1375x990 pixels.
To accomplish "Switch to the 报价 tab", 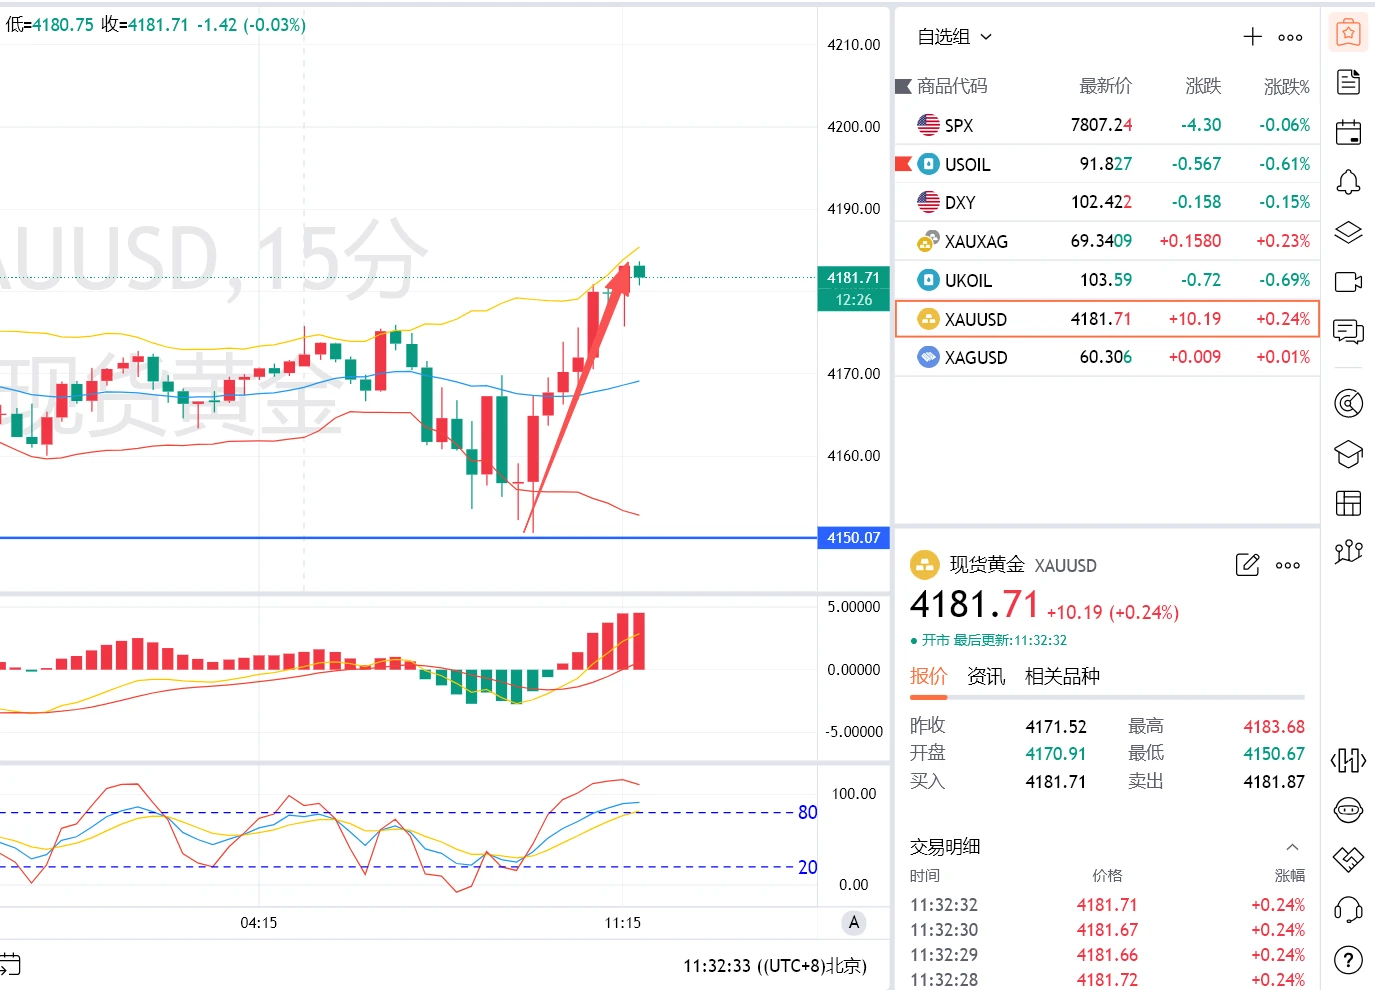I will click(928, 677).
